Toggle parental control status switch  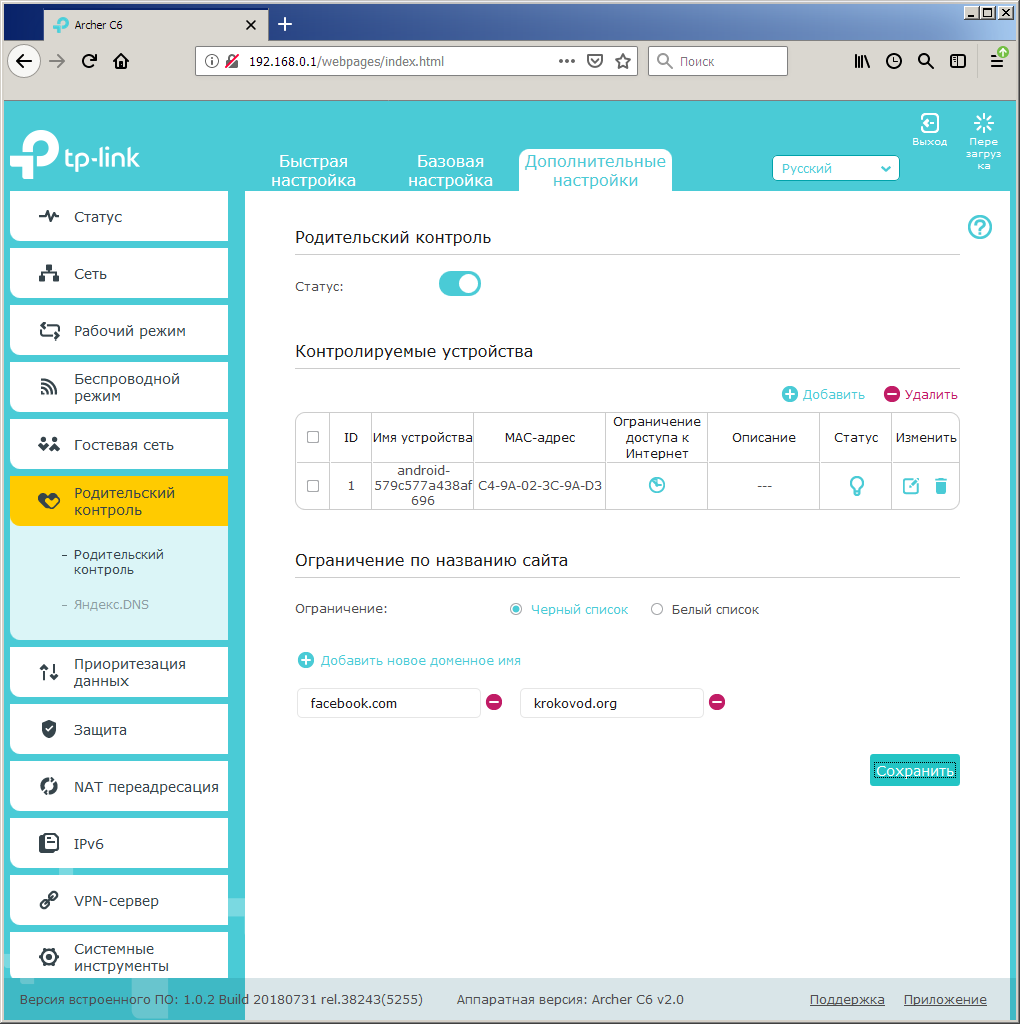(460, 284)
